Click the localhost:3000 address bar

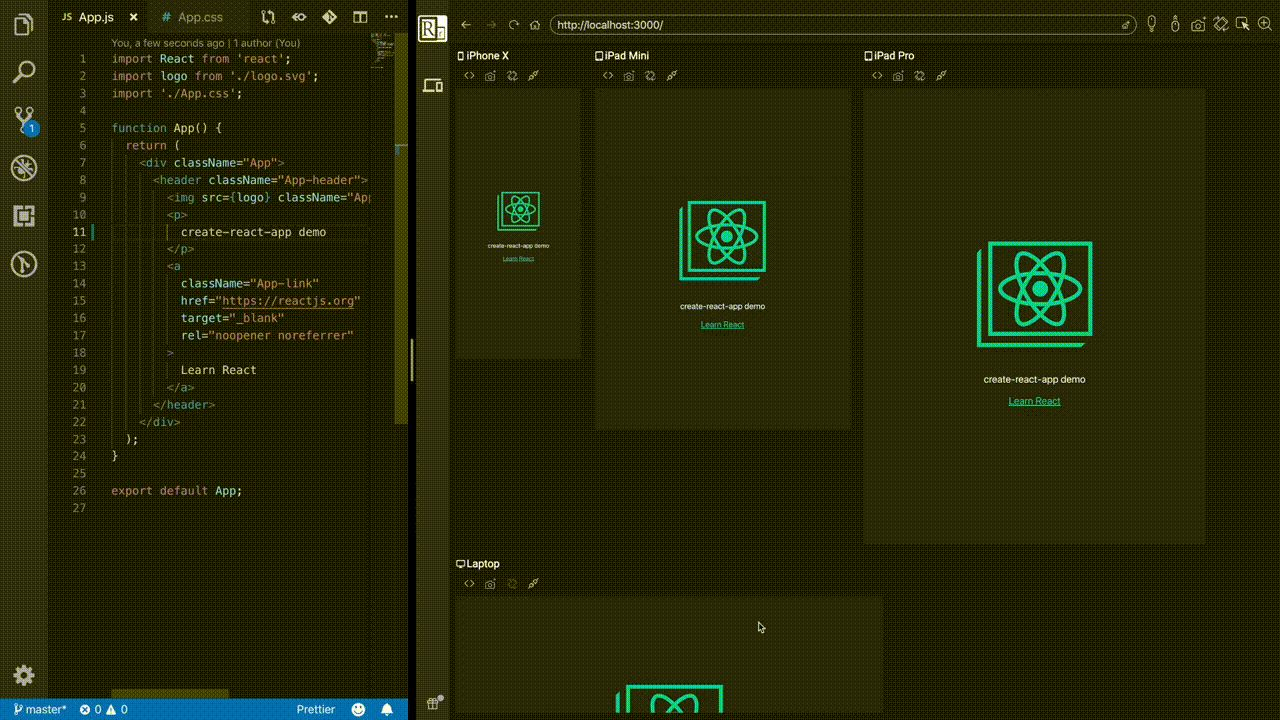(x=843, y=25)
